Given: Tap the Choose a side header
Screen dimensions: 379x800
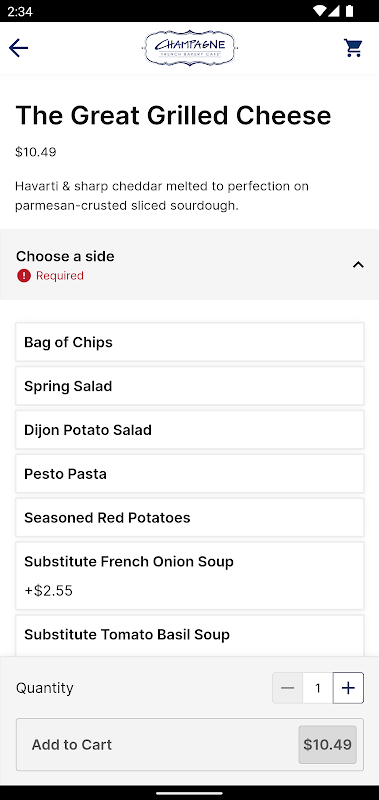Looking at the screenshot, I should click(190, 264).
